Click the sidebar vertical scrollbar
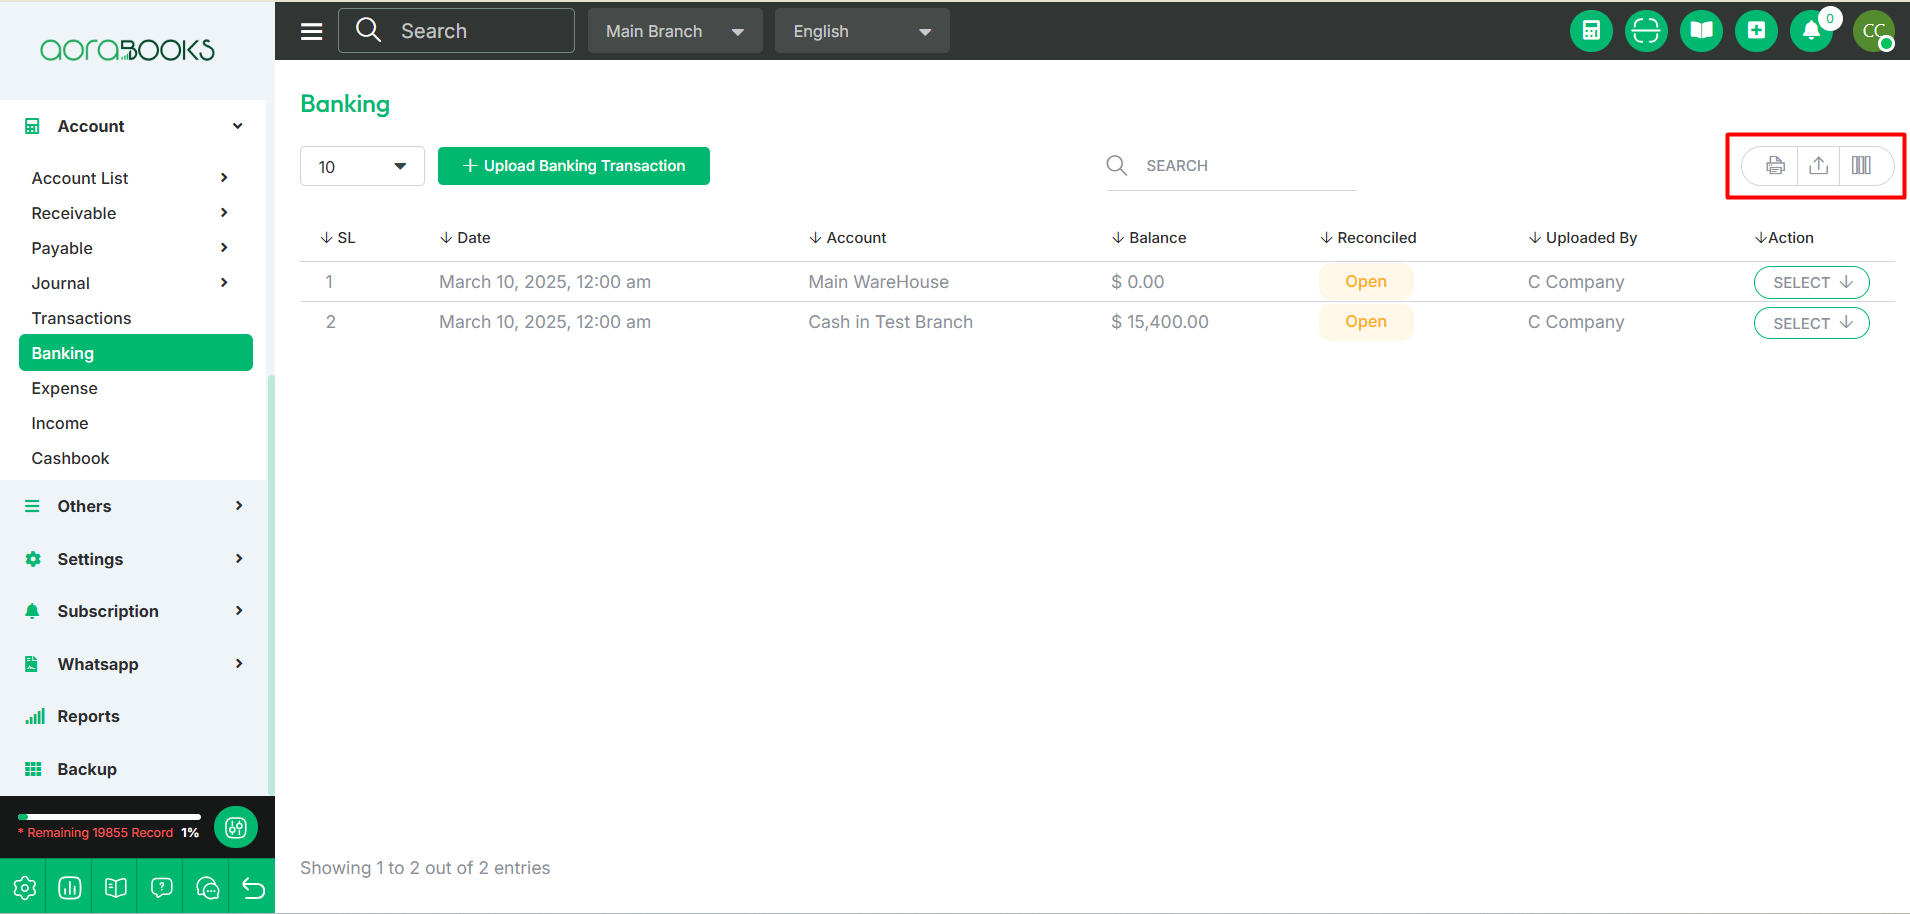Screen dimensions: 1910x914 click(x=271, y=585)
